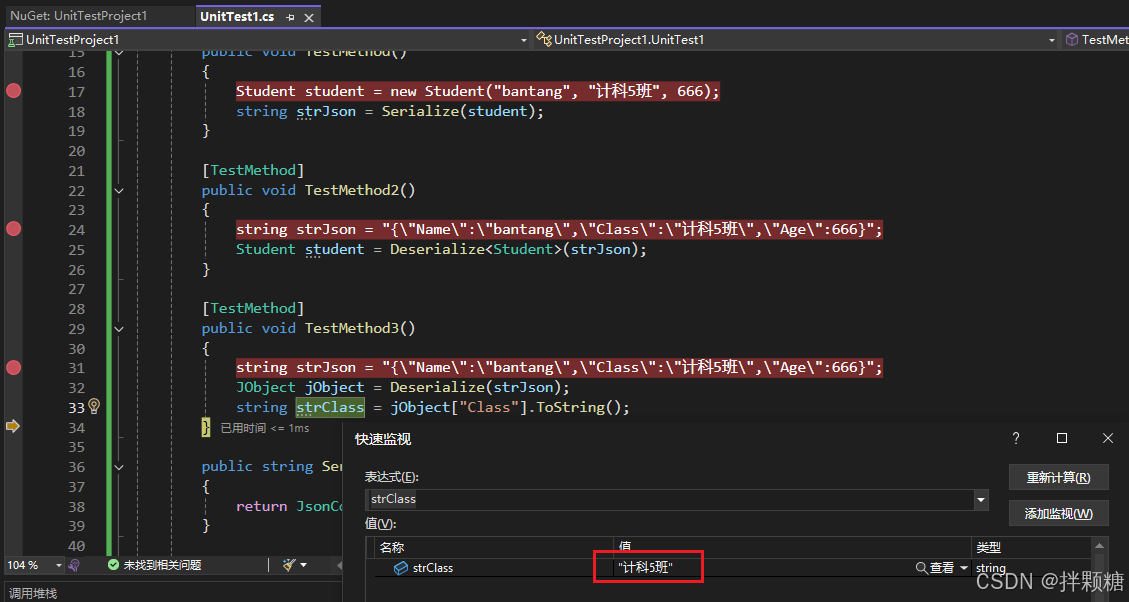1129x602 pixels.
Task: Click the [TestMethod] attribute on line 21
Action: [253, 171]
